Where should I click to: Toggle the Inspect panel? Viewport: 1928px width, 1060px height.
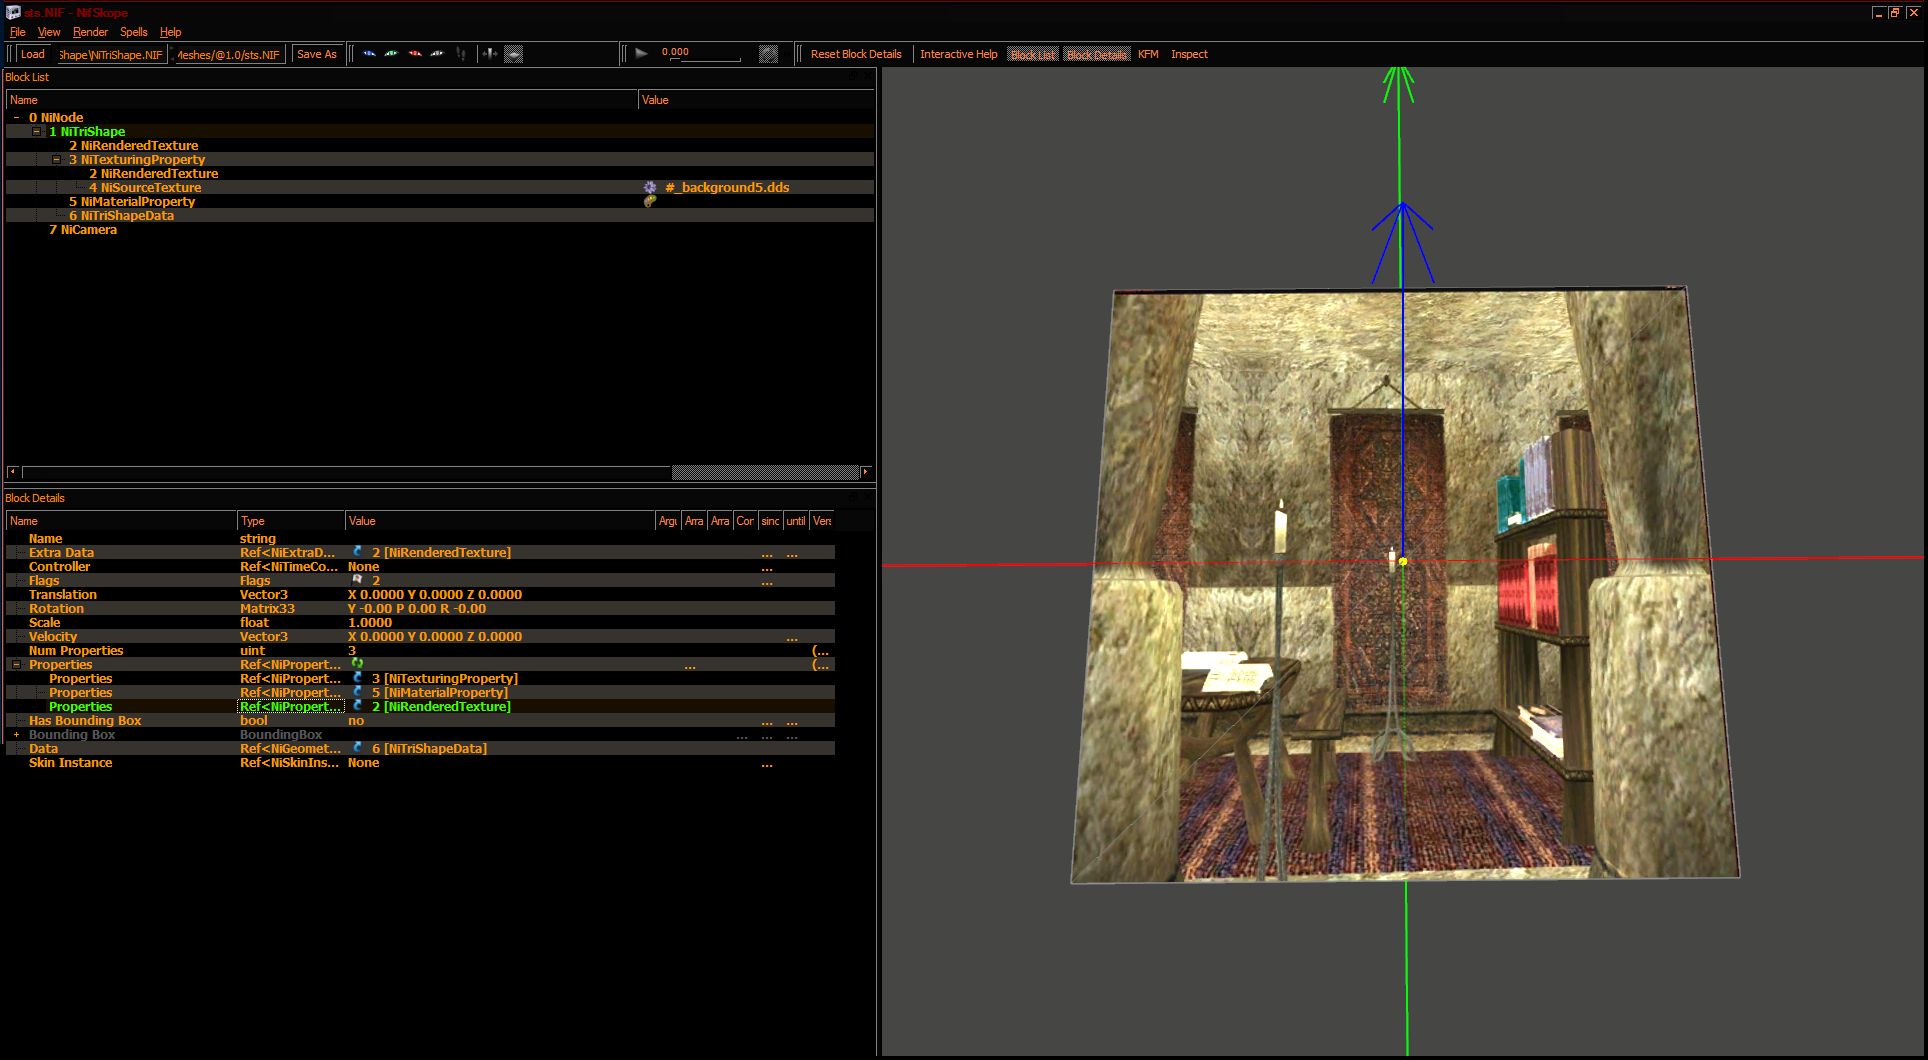click(1189, 54)
